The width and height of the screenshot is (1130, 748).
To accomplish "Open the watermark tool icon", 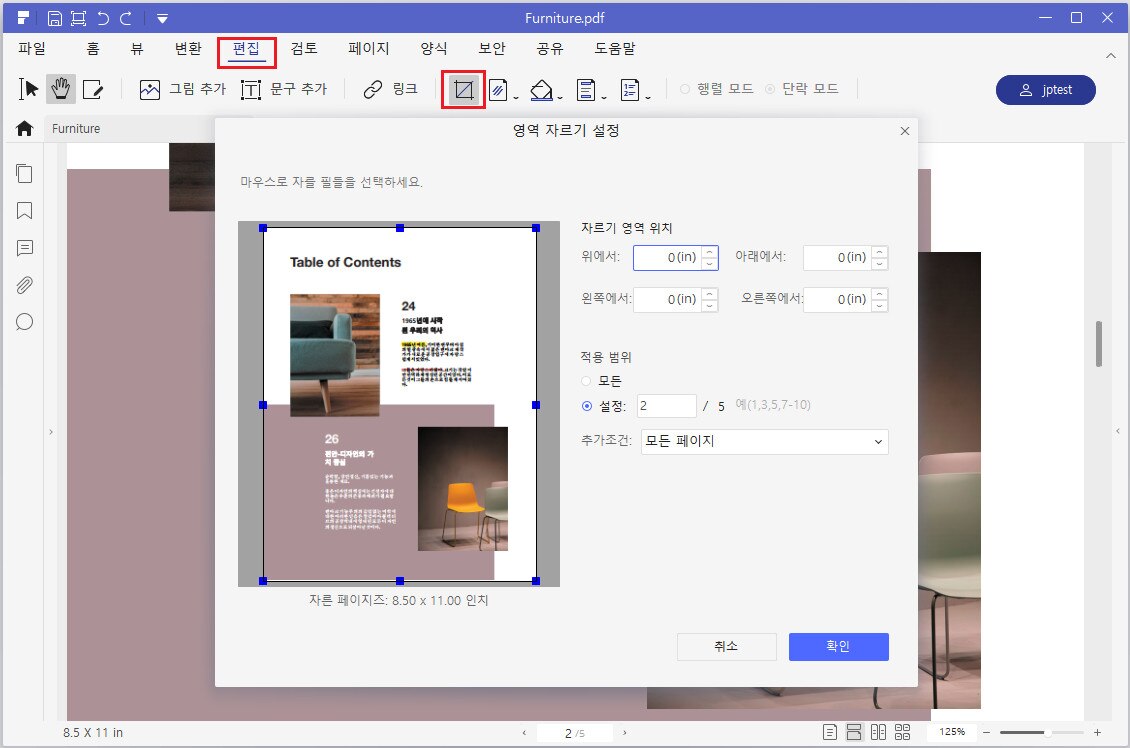I will pyautogui.click(x=498, y=90).
